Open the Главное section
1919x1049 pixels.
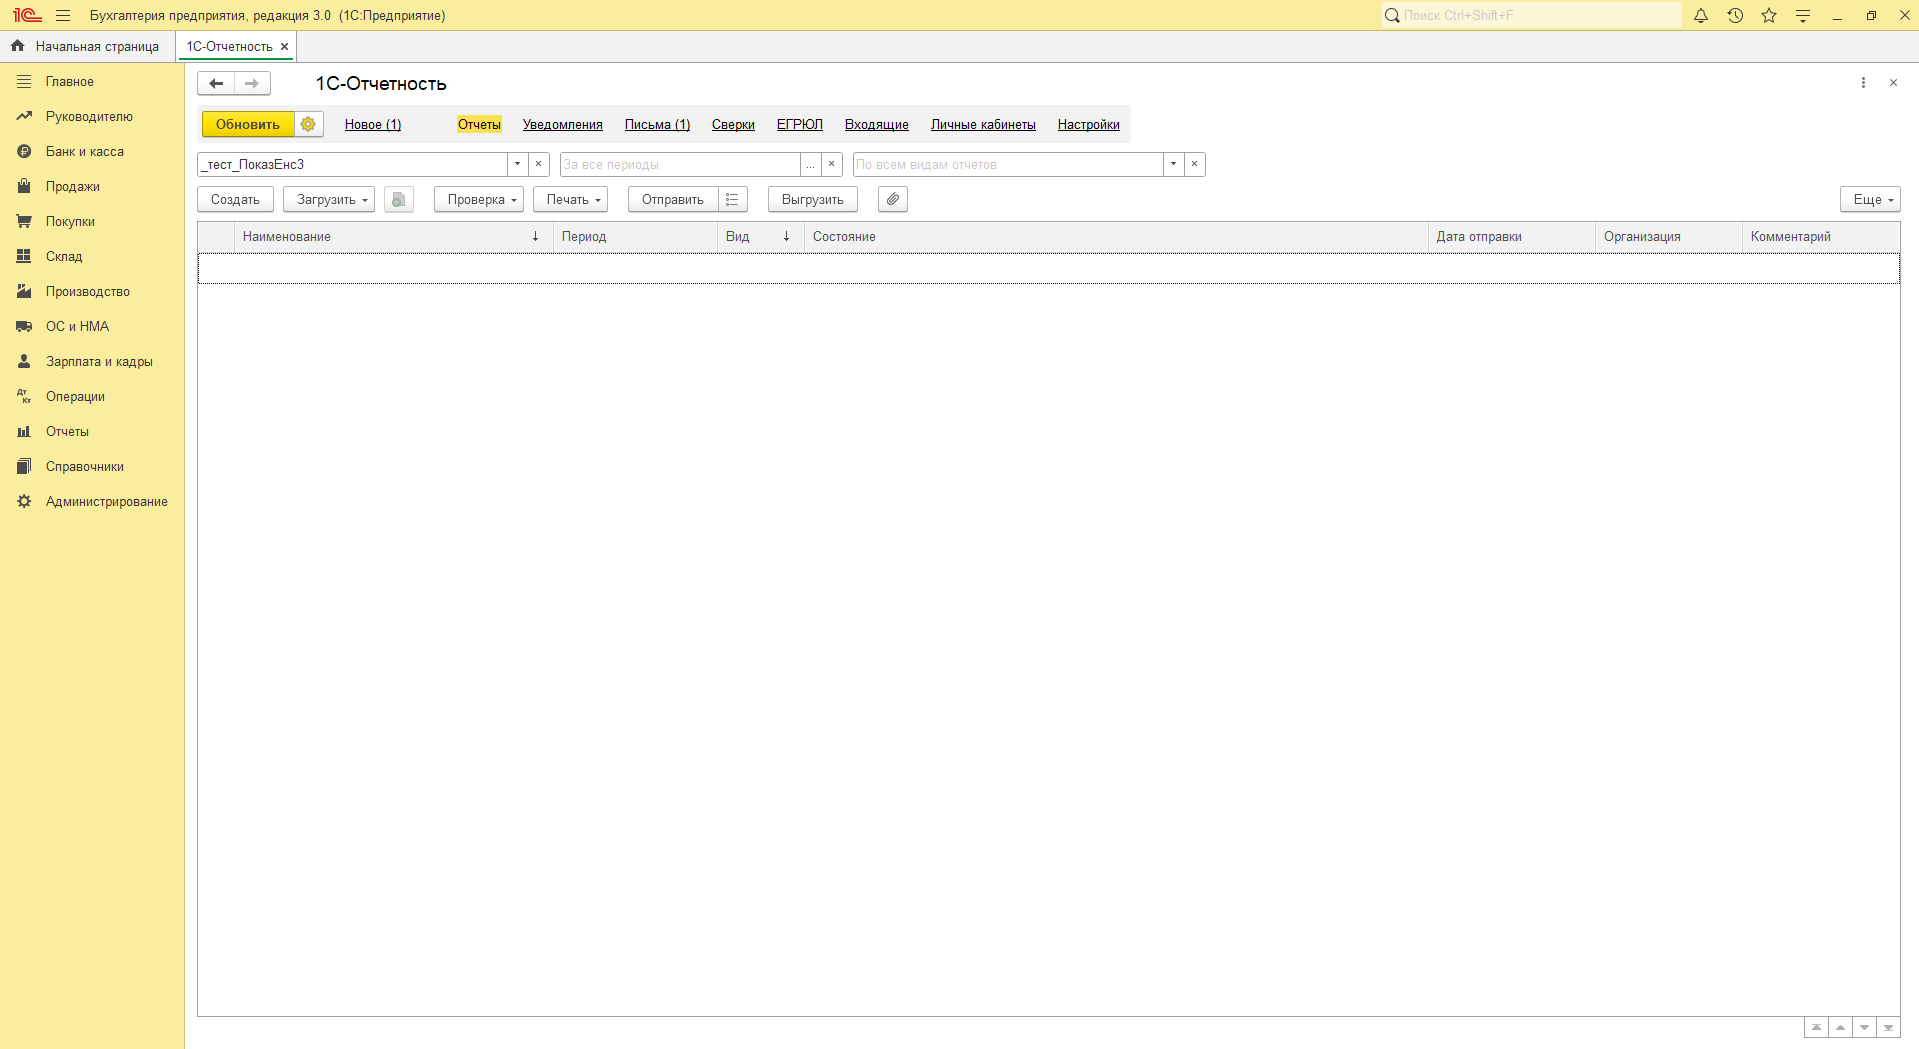coord(92,82)
